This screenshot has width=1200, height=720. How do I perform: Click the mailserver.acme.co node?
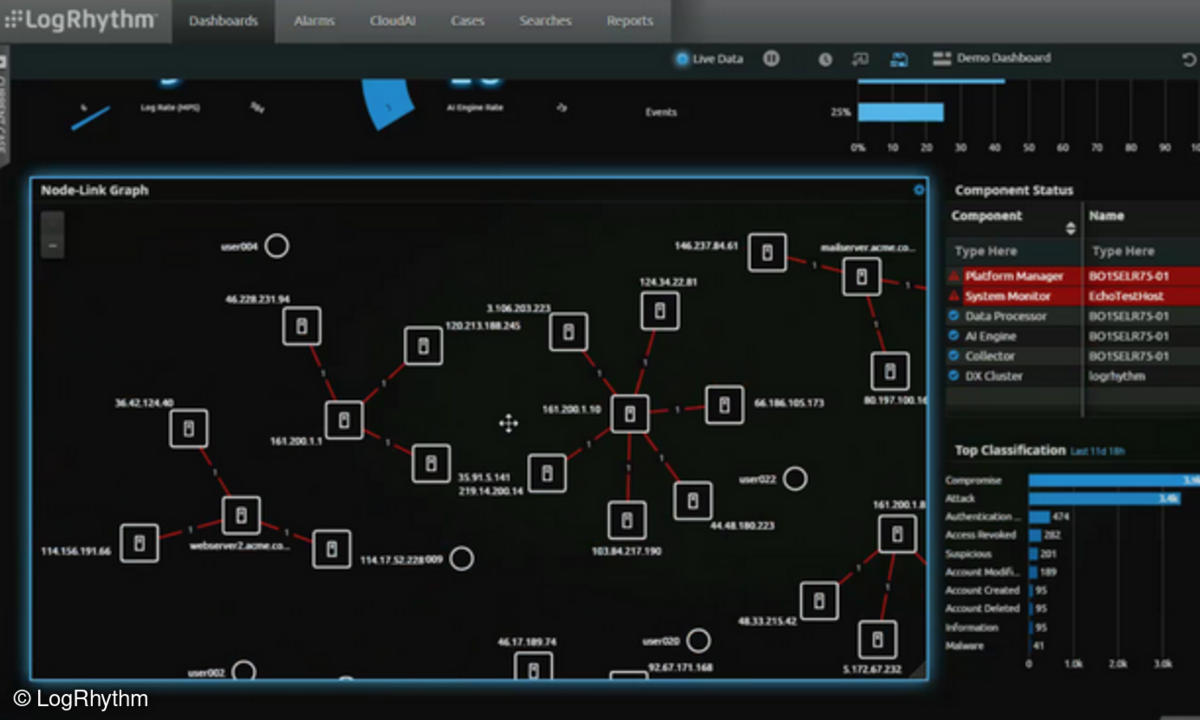(x=861, y=276)
